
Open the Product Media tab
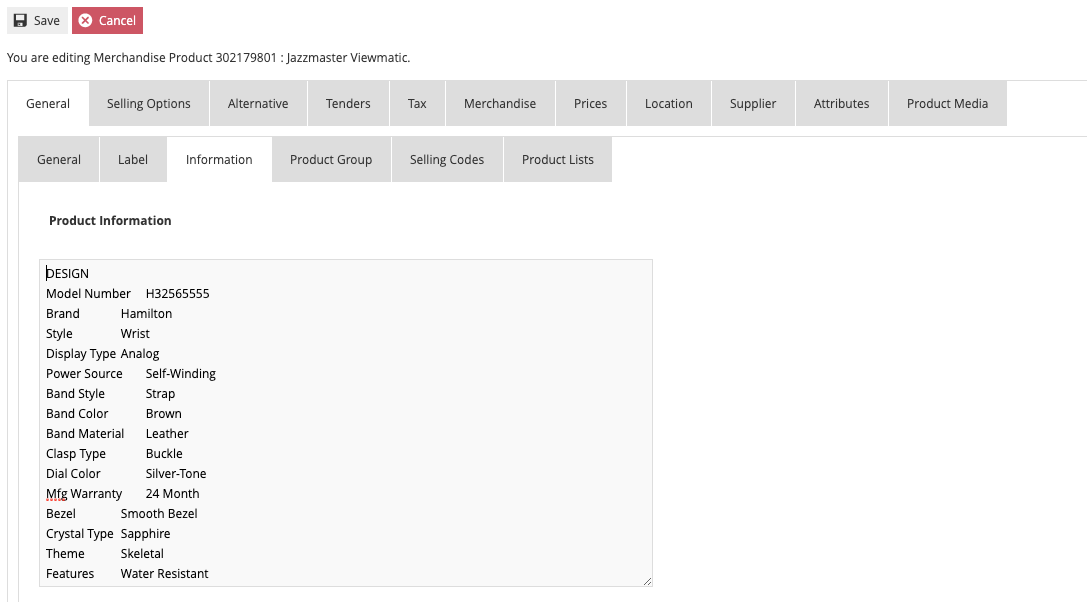click(947, 103)
